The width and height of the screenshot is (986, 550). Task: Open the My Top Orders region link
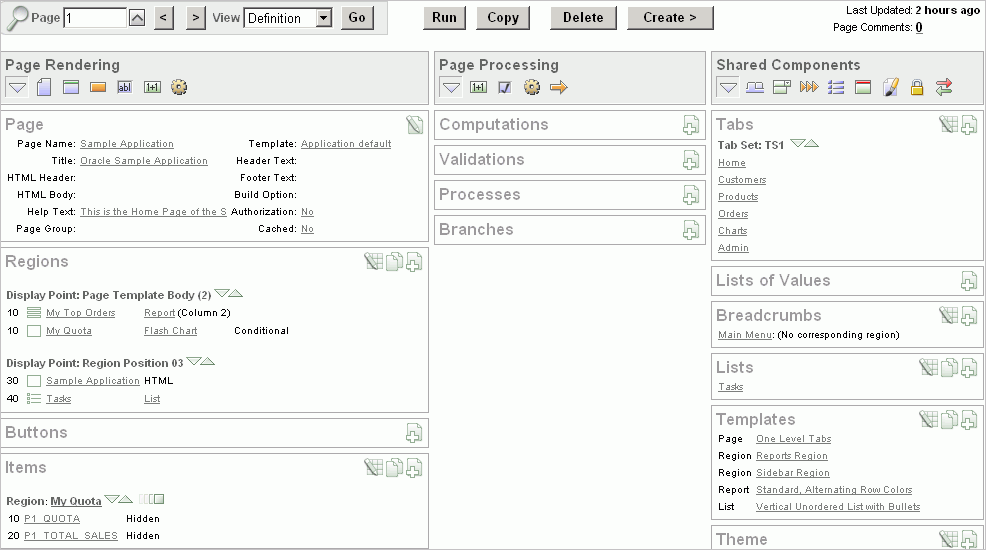point(80,313)
